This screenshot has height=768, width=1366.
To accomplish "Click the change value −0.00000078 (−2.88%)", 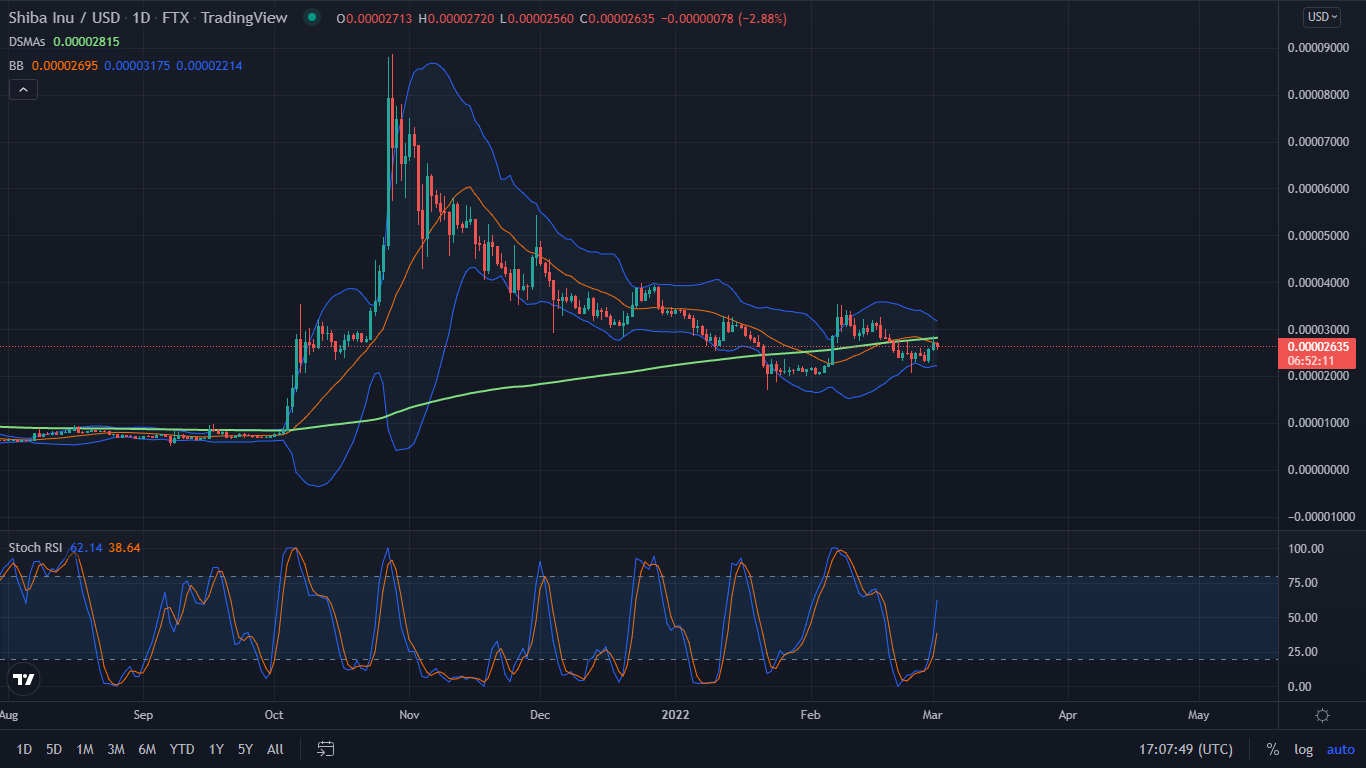I will click(725, 18).
